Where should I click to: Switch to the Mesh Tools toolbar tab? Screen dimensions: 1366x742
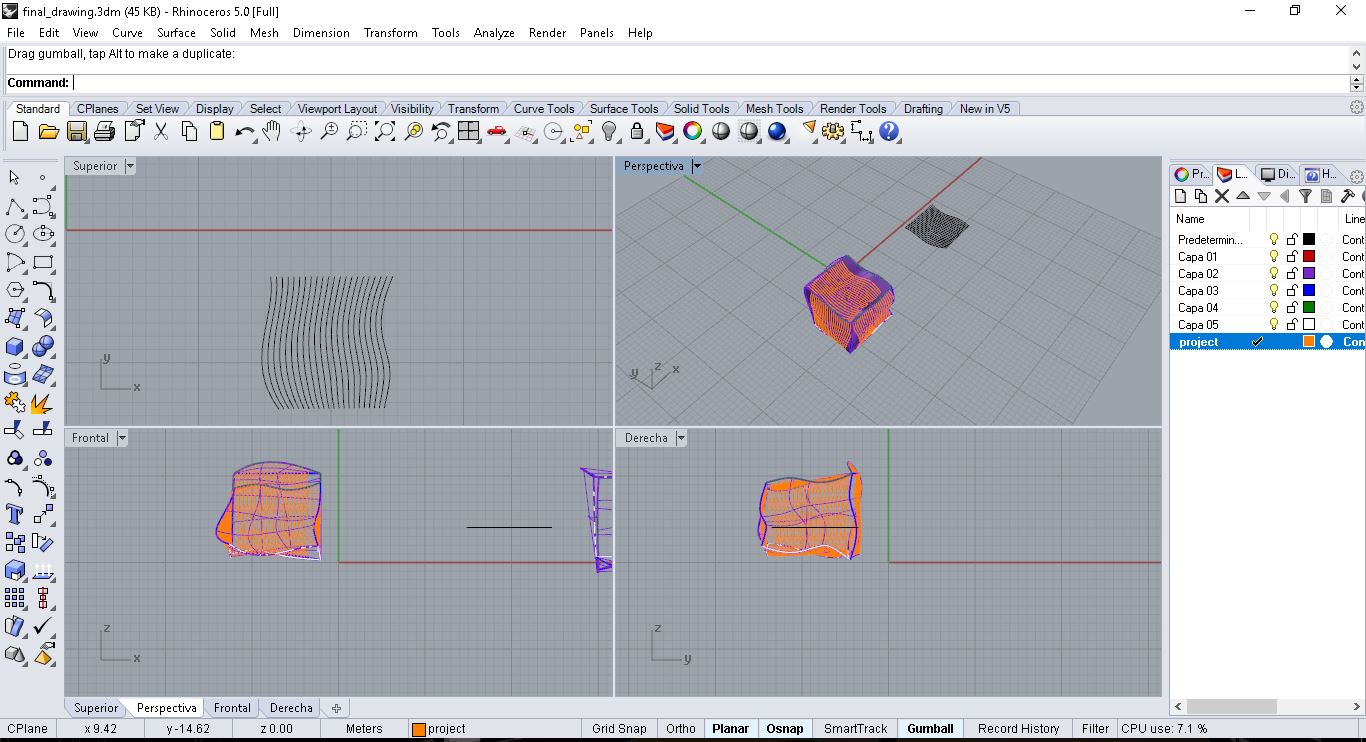[x=774, y=108]
